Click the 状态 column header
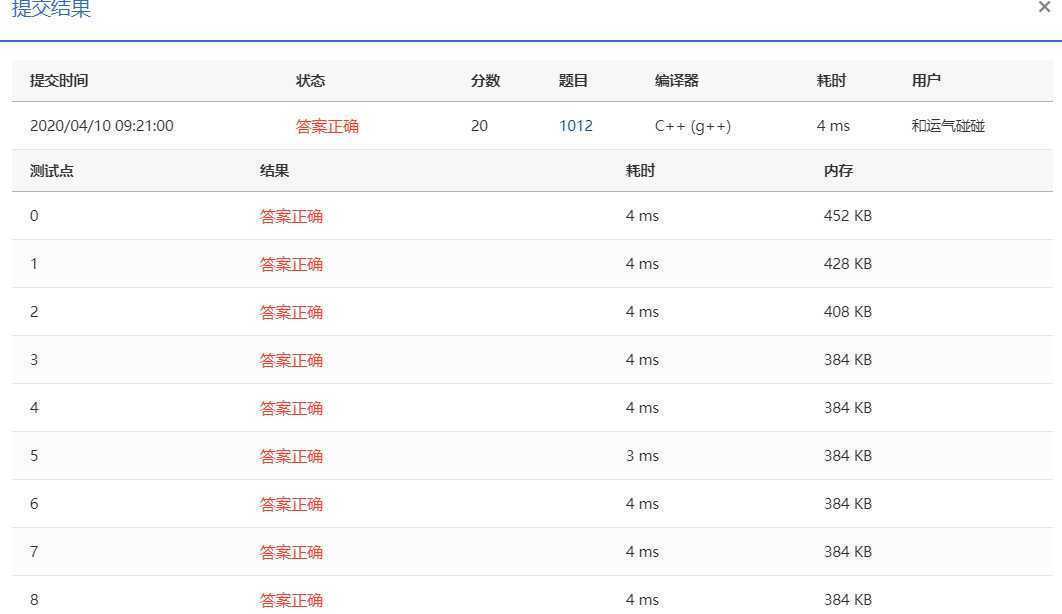The width and height of the screenshot is (1062, 614). 311,81
